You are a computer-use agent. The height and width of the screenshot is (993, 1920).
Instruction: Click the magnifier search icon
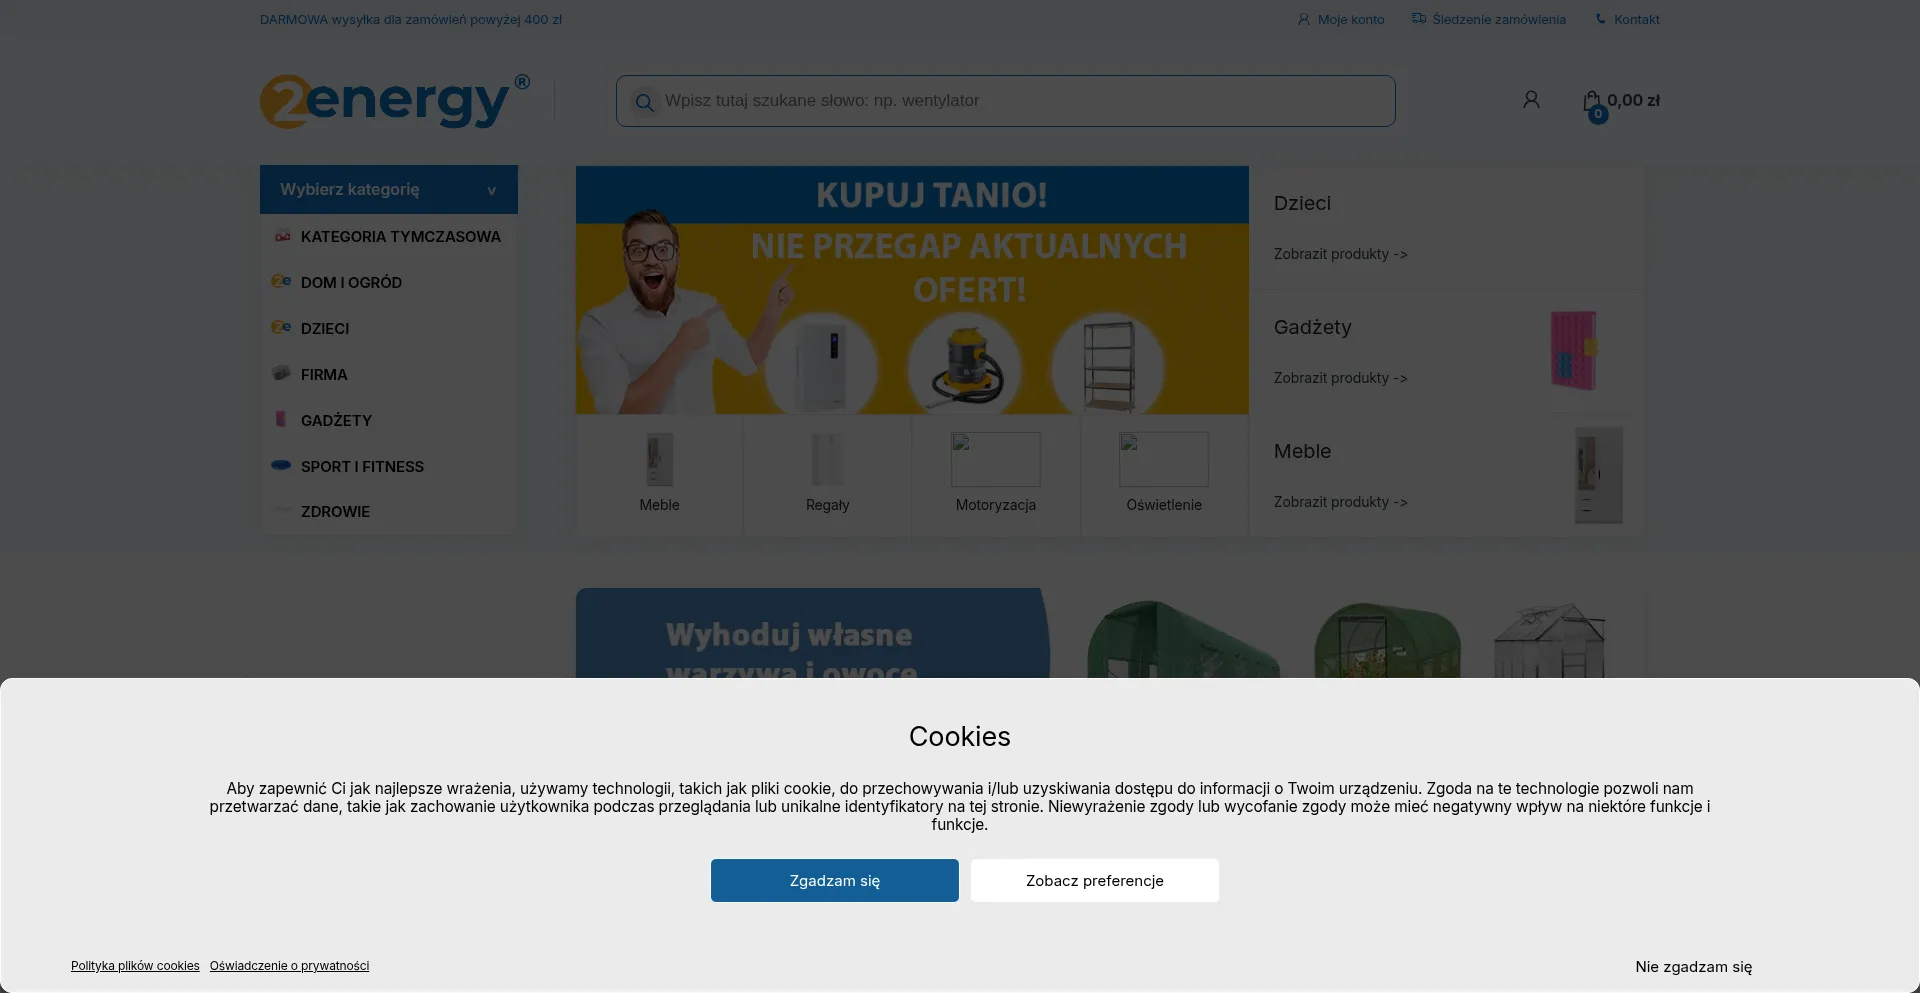coord(644,102)
